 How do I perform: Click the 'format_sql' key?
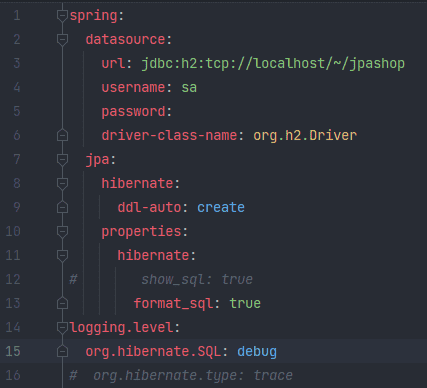[x=173, y=304]
